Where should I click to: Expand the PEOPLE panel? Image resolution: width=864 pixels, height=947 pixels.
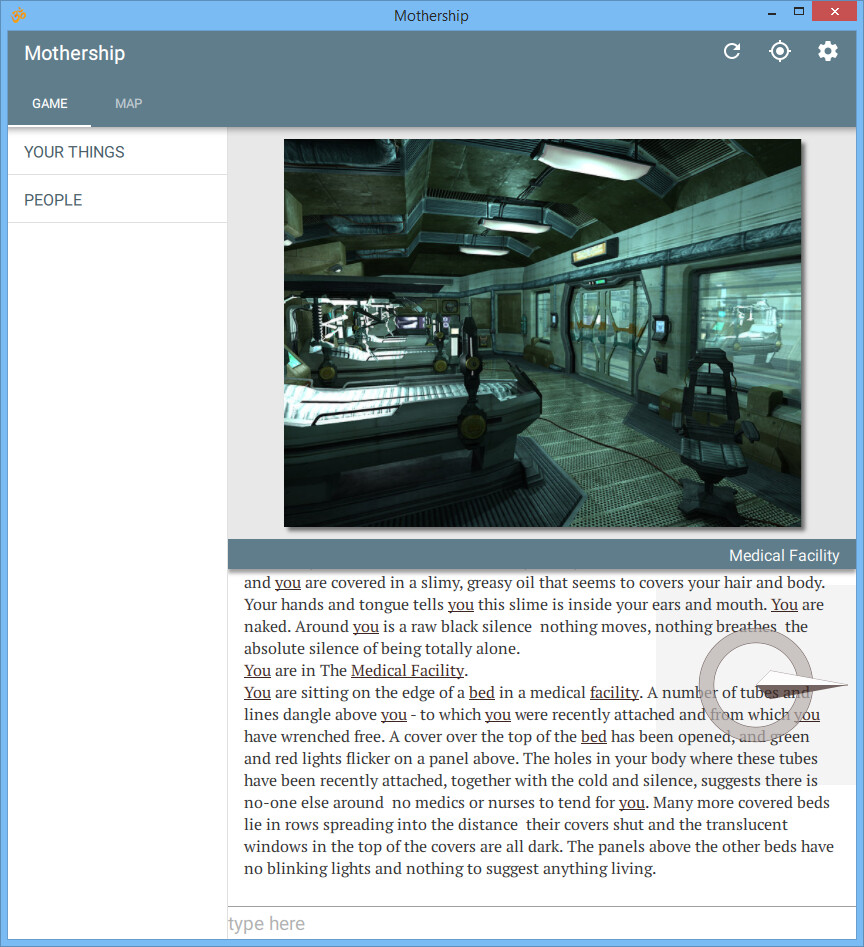[118, 200]
